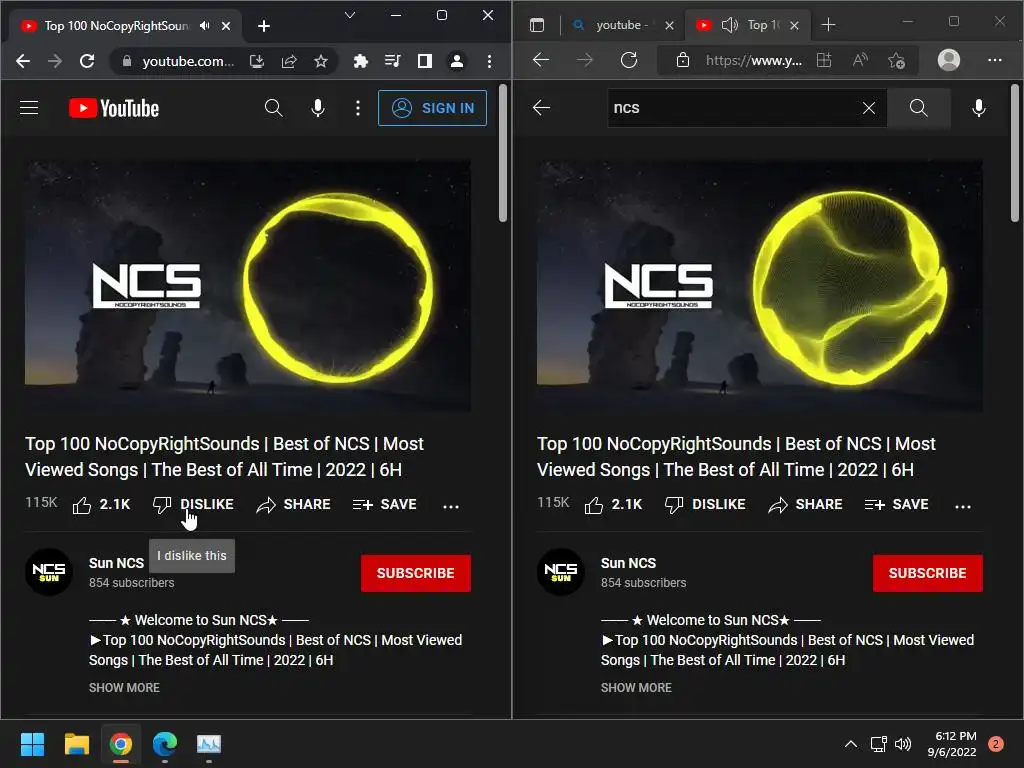Expand SHOW MORE description in Chrome window
Screen dimensions: 1024x768
(x=124, y=688)
